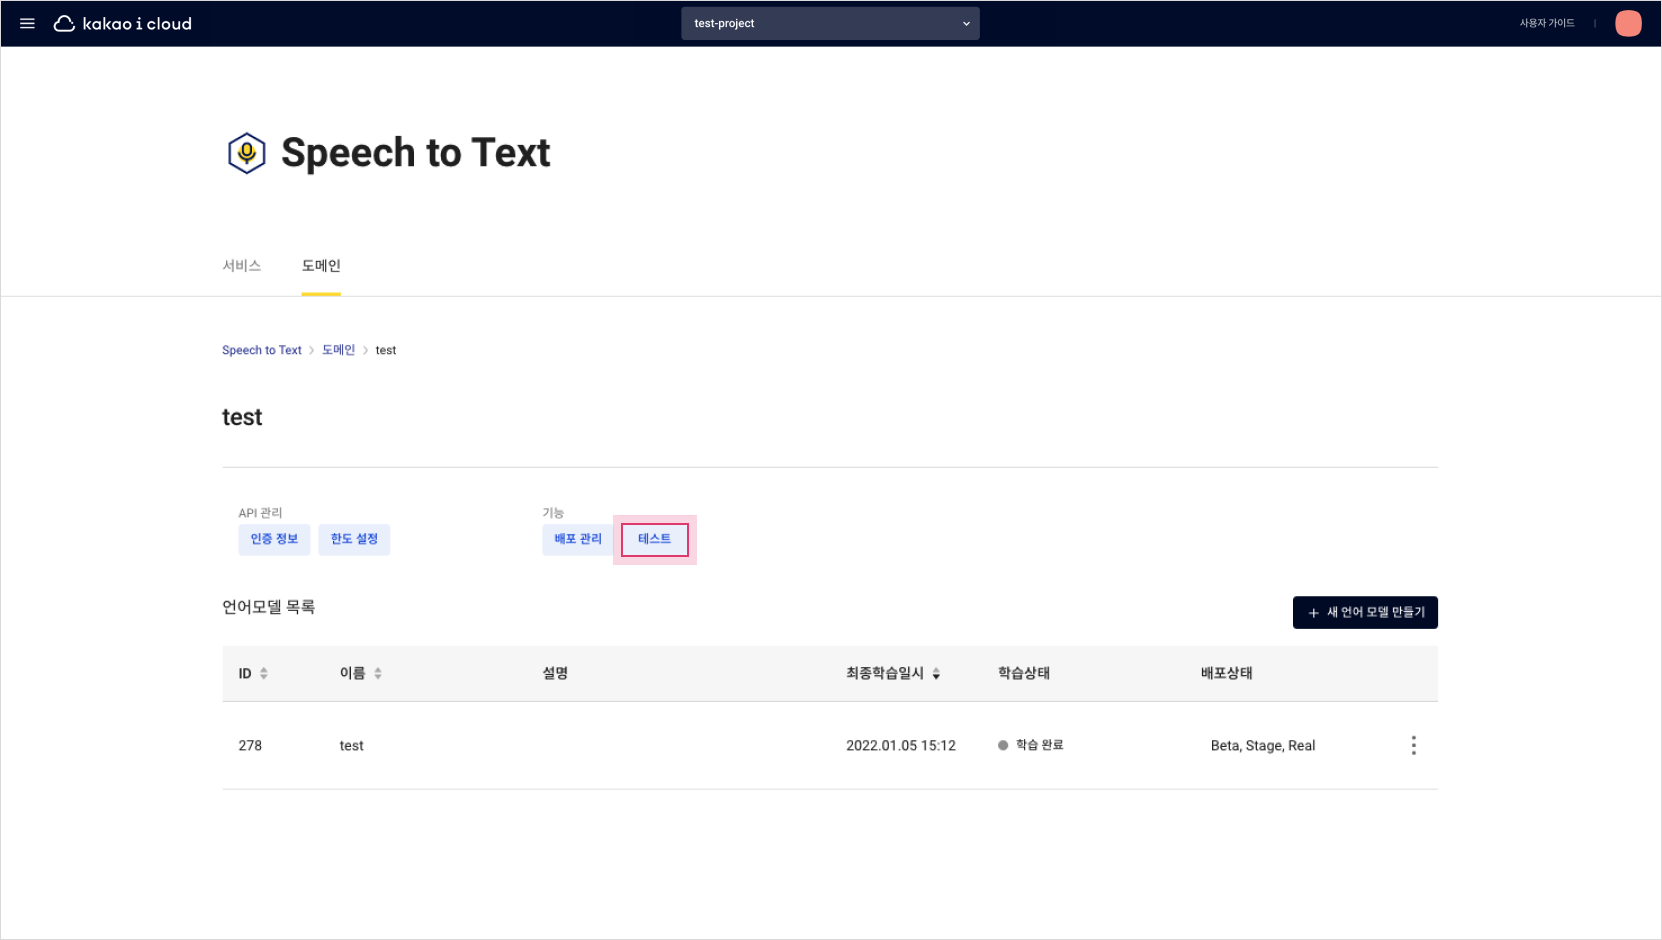This screenshot has height=940, width=1662.
Task: Go to Speech to Text breadcrumb
Action: pyautogui.click(x=262, y=350)
